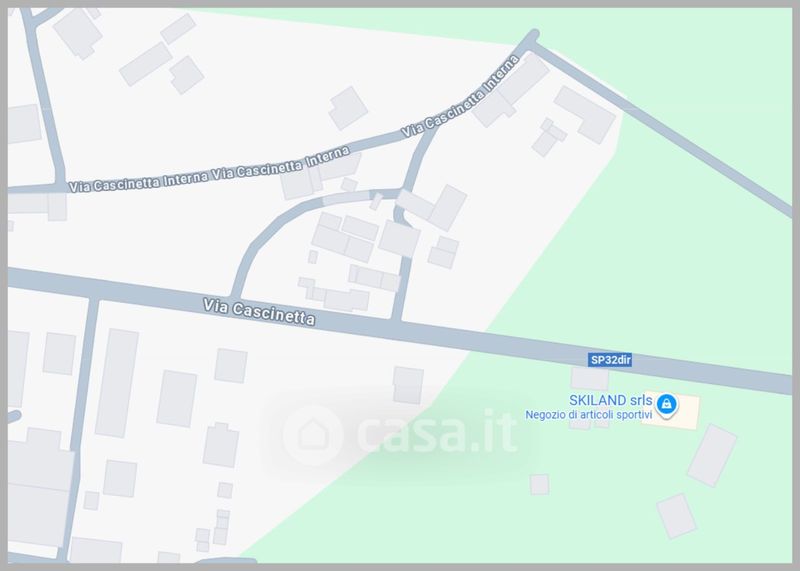
Task: Click the building just below SP32dir badge
Action: coord(590,378)
